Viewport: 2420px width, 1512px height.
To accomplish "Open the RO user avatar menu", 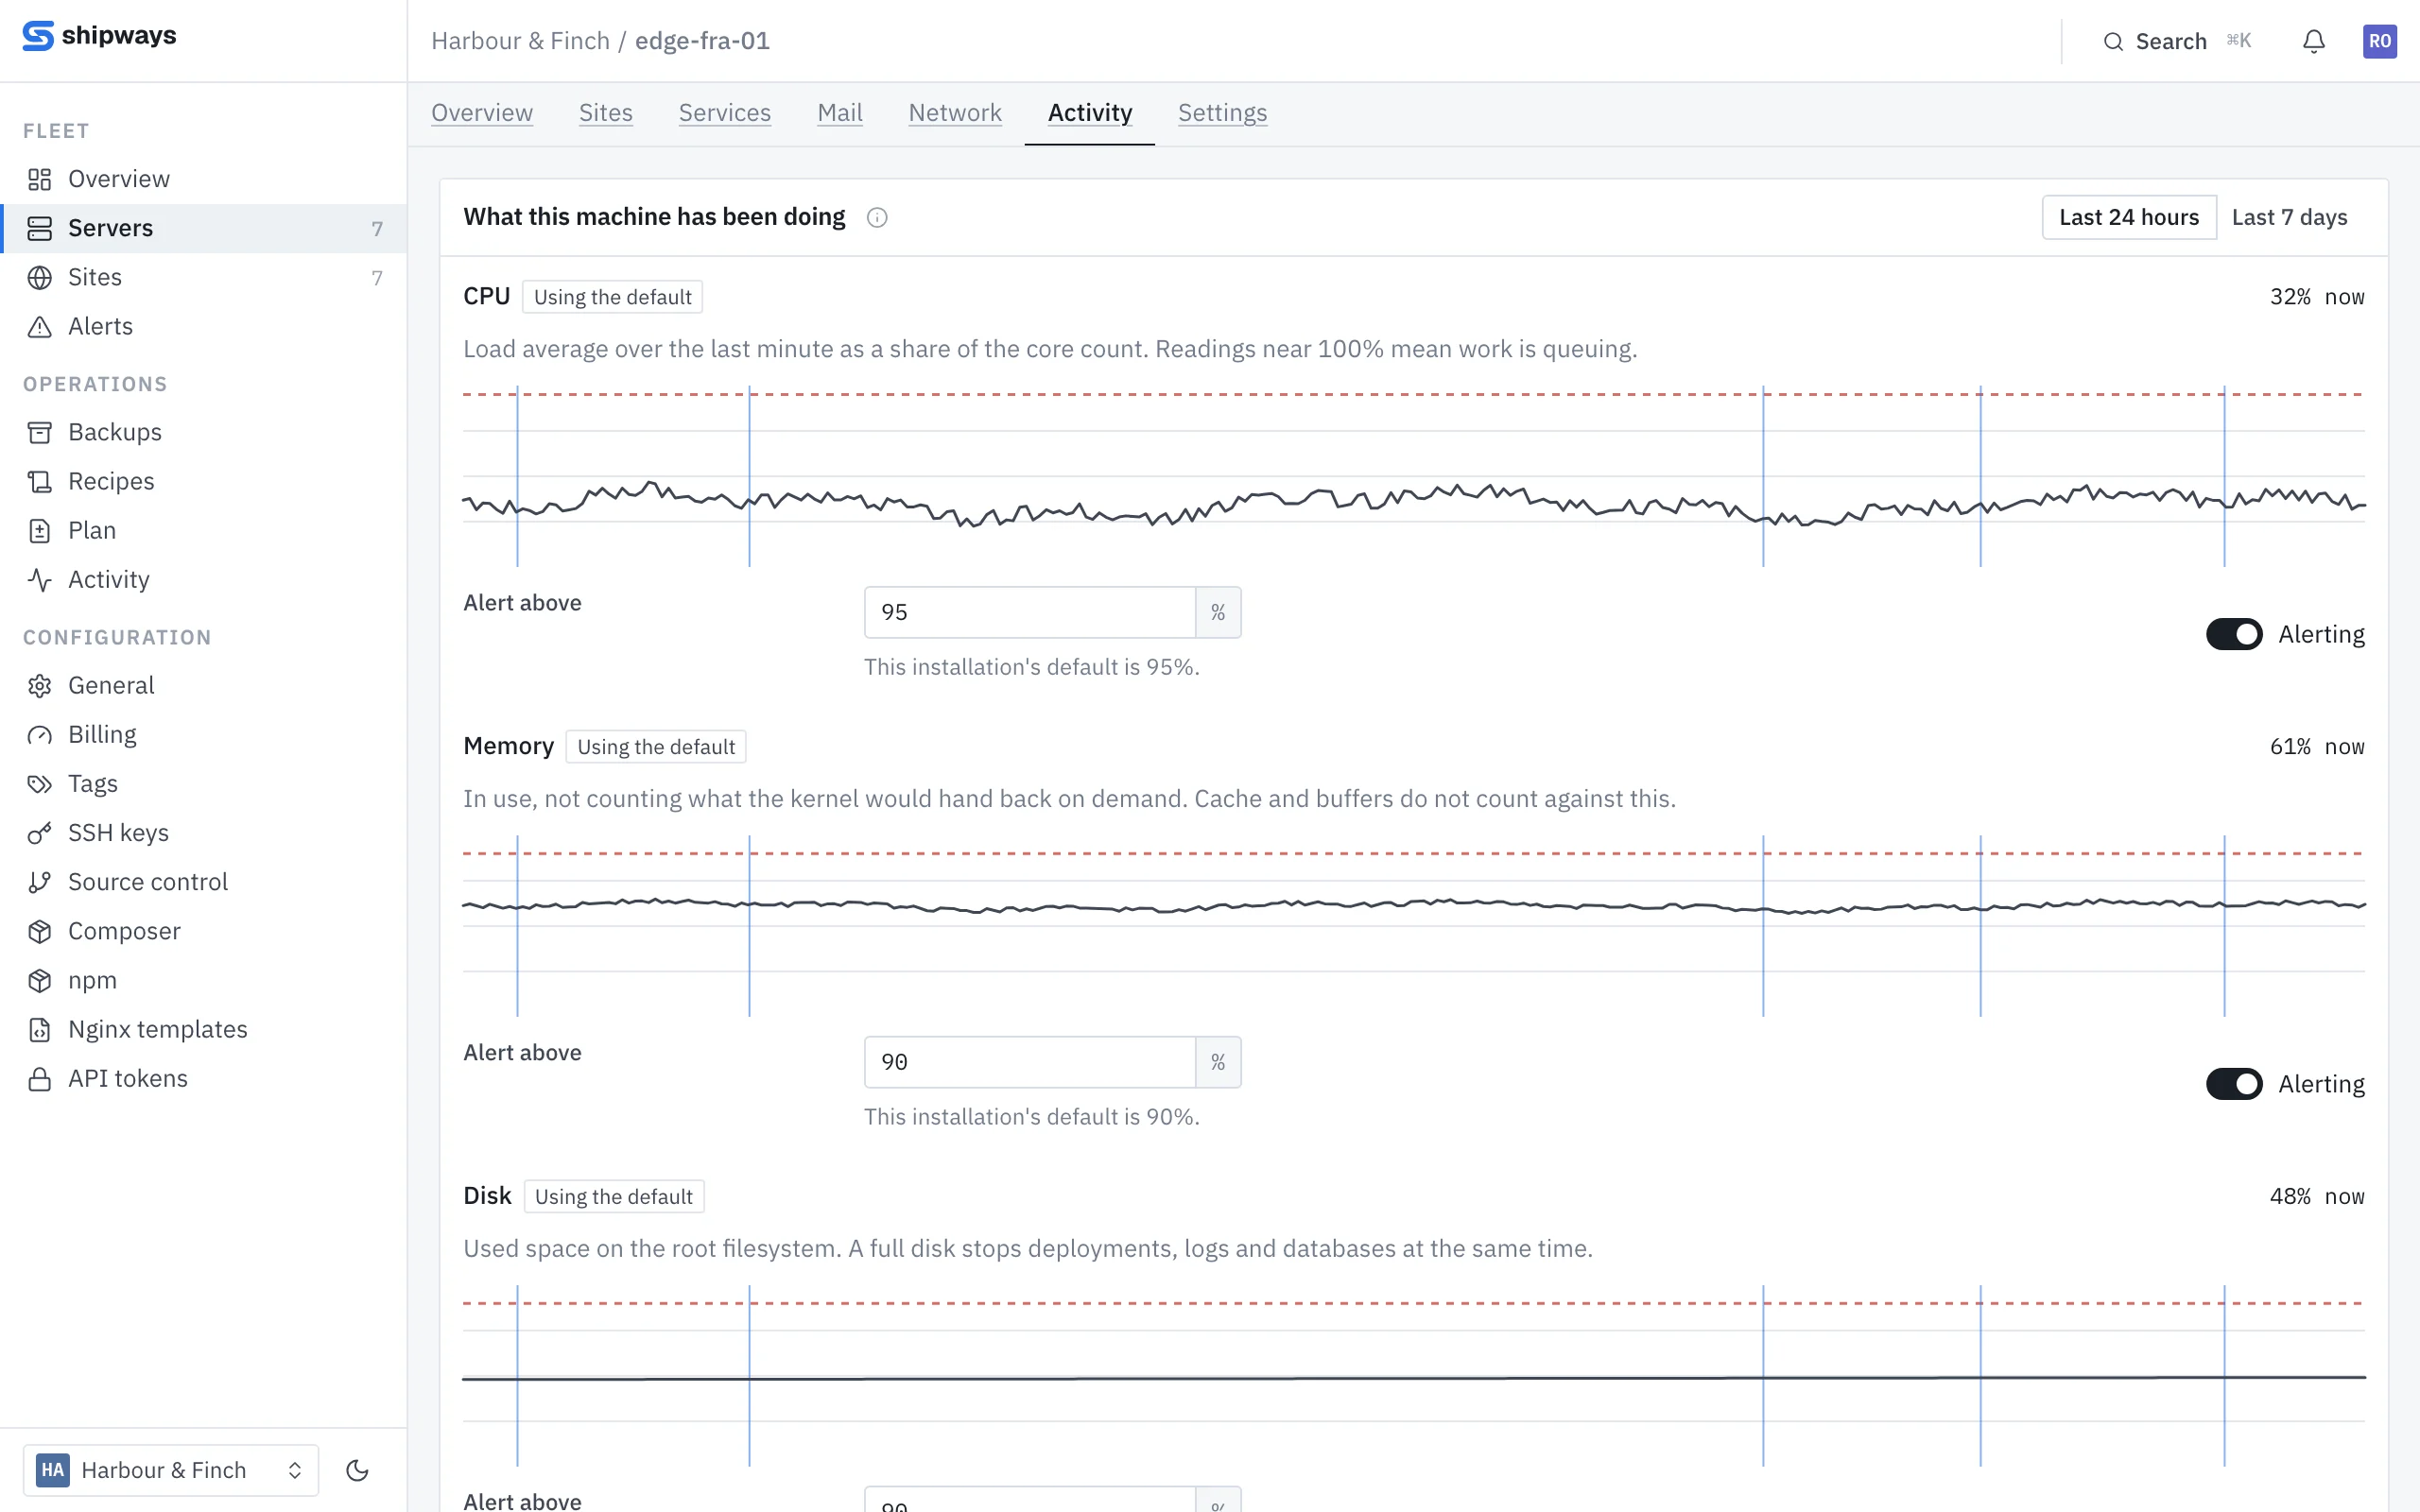I will click(x=2379, y=41).
